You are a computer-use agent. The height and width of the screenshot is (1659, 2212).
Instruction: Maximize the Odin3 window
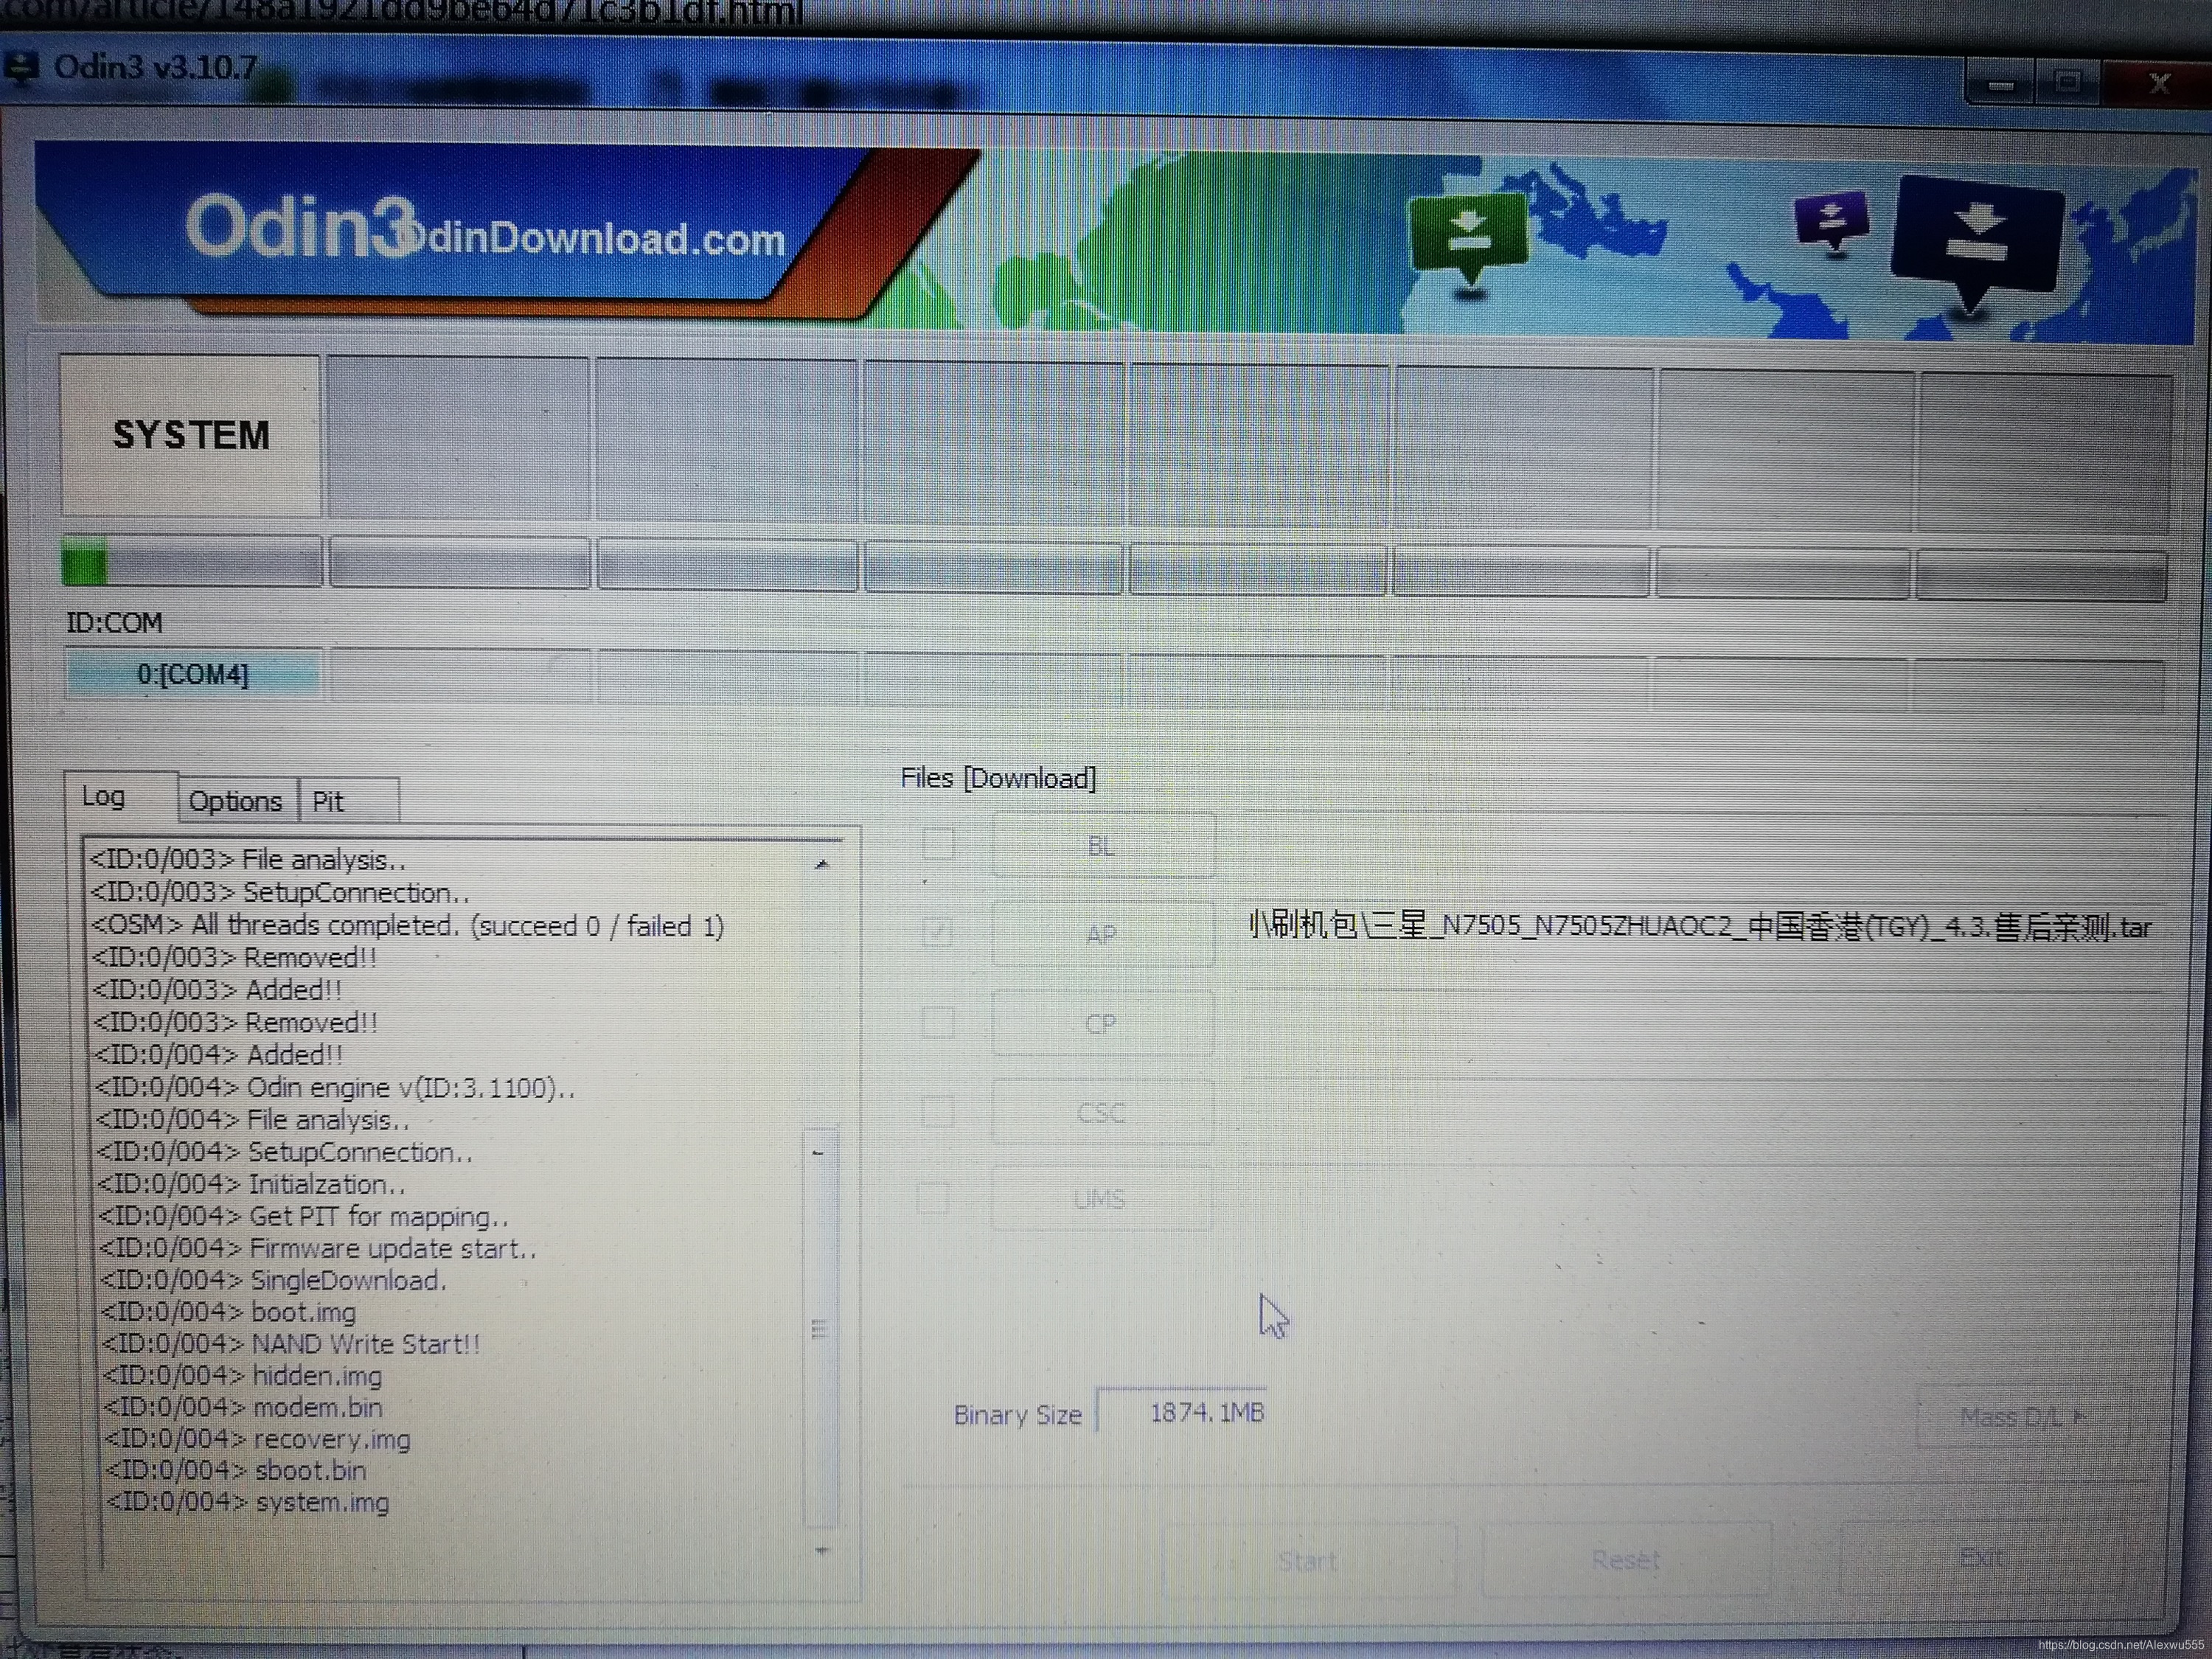coord(2067,81)
